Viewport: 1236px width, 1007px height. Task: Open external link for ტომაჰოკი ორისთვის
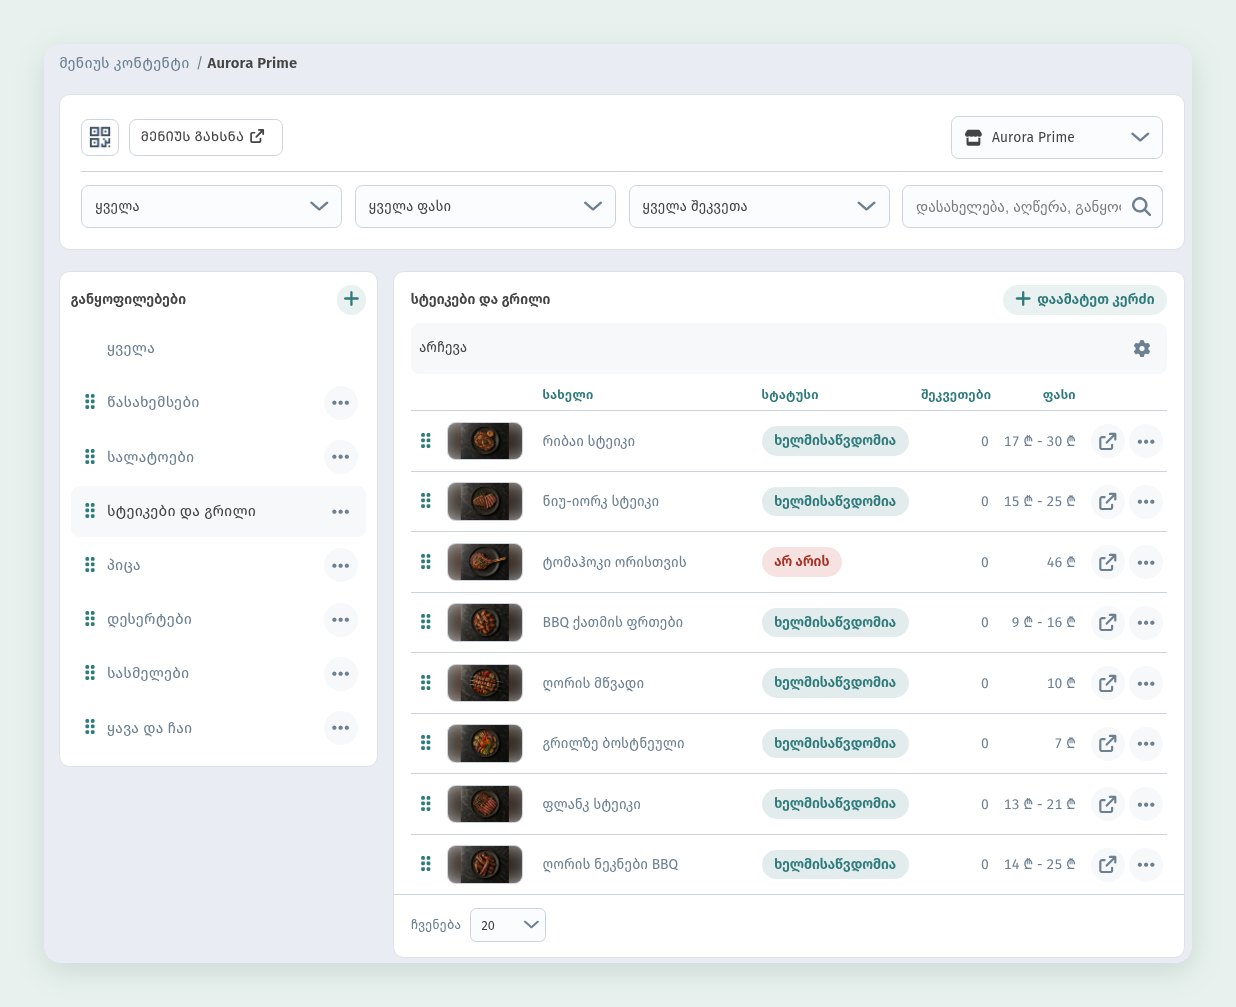tap(1107, 562)
